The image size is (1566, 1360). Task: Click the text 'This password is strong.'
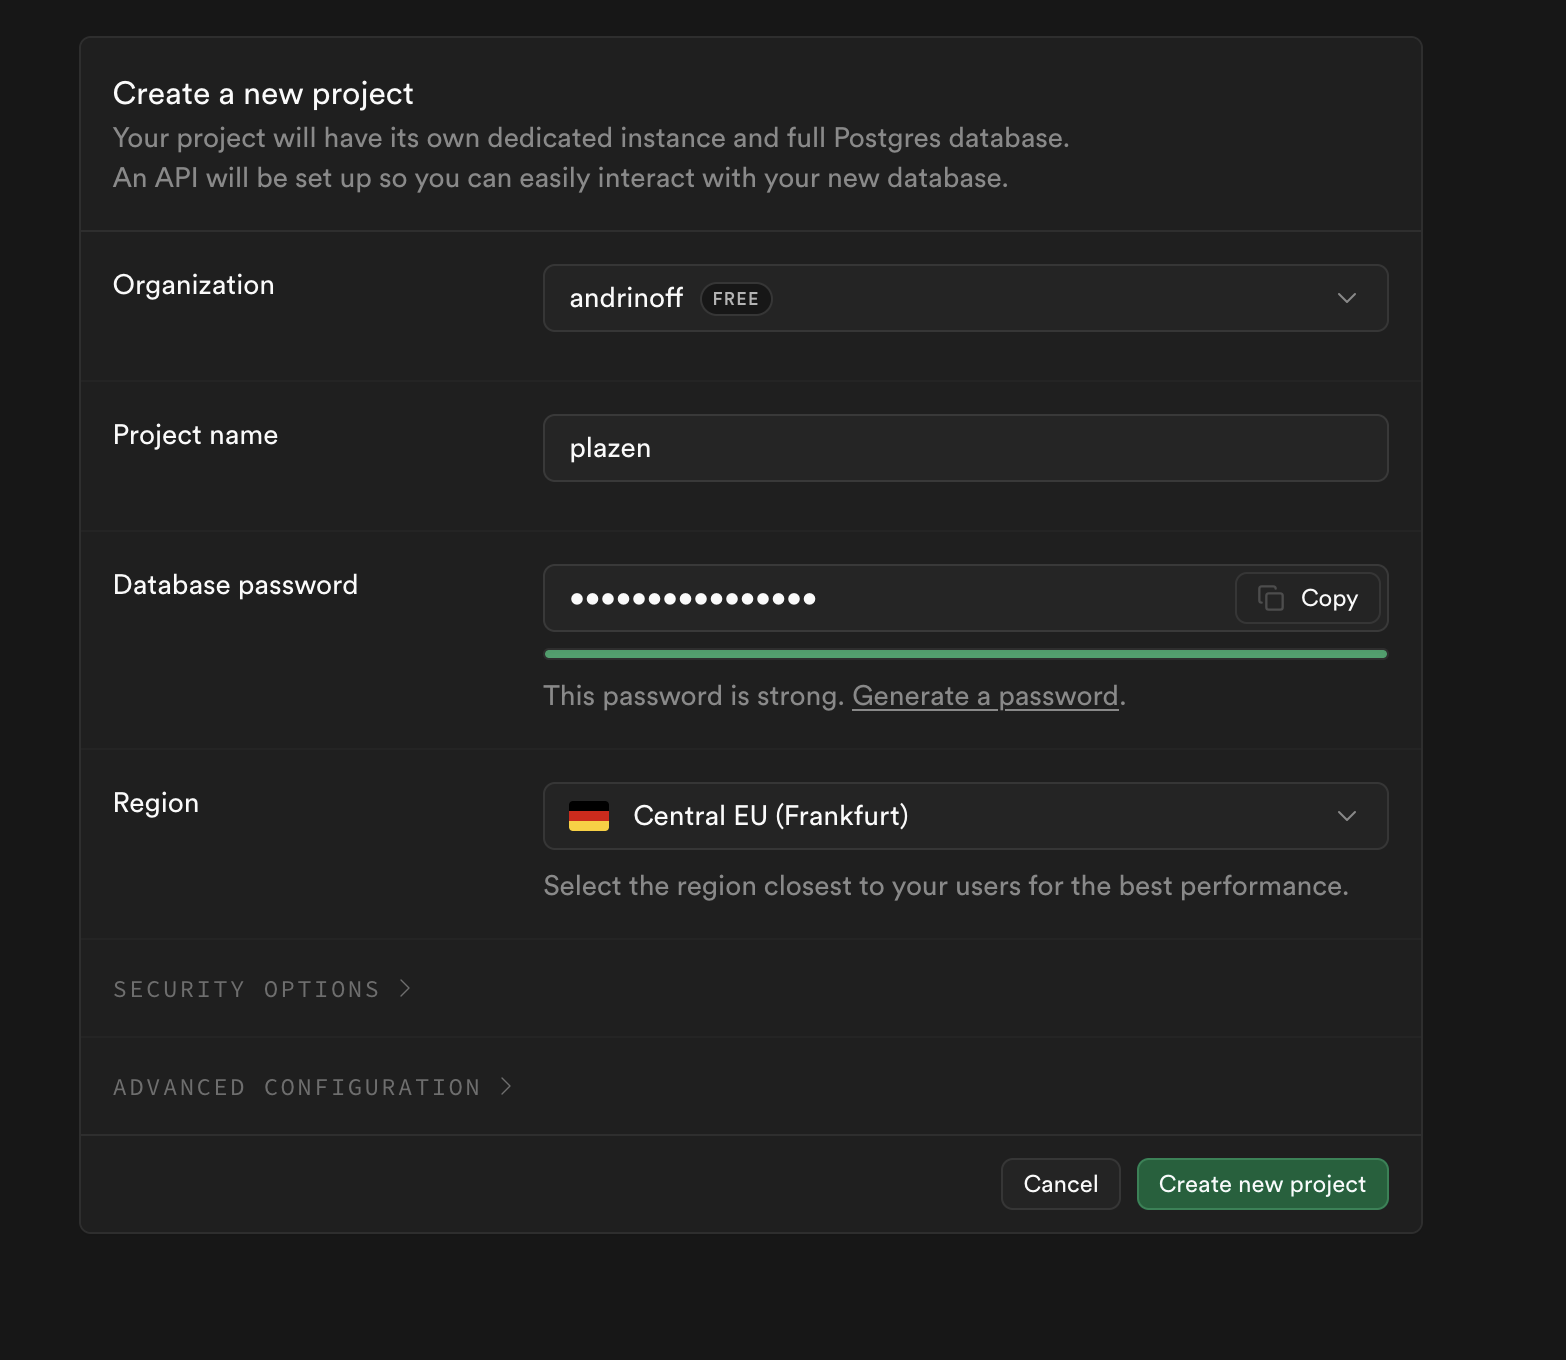click(693, 696)
